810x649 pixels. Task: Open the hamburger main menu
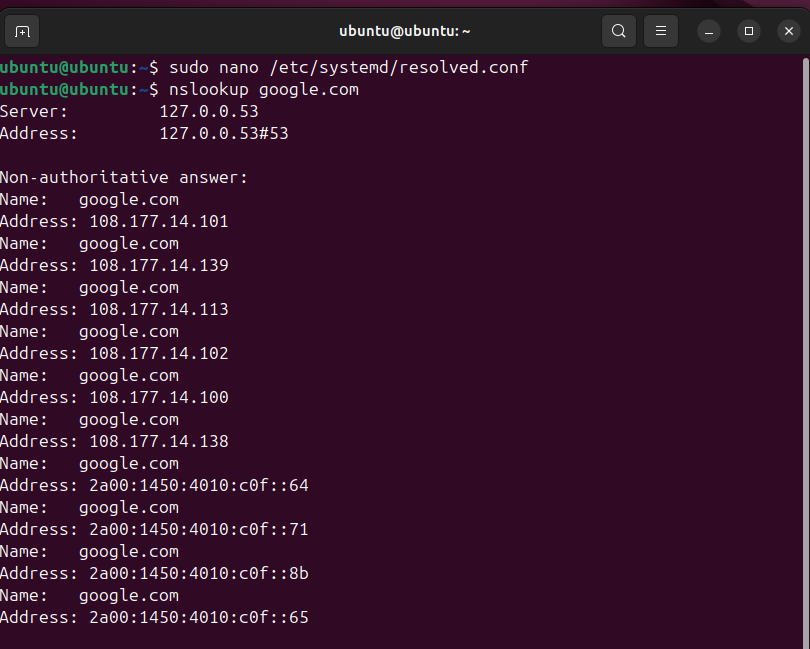pyautogui.click(x=660, y=31)
